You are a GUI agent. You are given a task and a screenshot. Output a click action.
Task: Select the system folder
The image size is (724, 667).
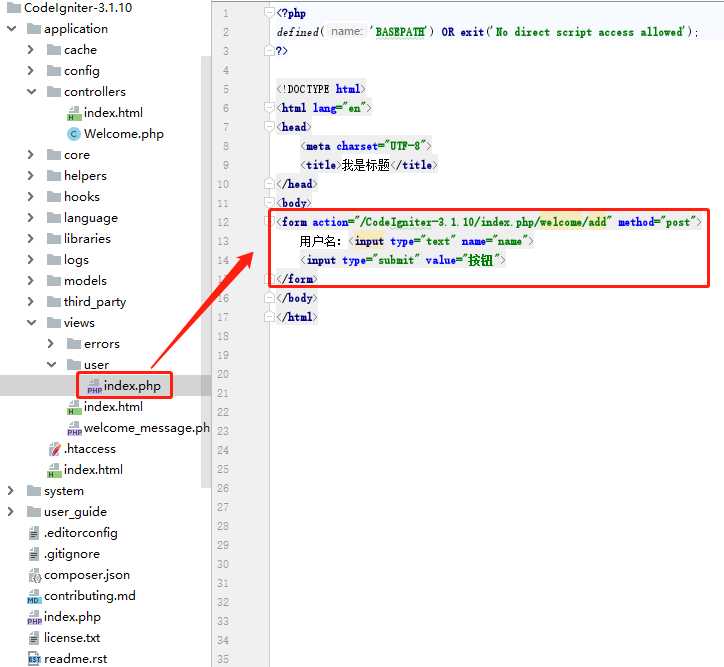(64, 491)
